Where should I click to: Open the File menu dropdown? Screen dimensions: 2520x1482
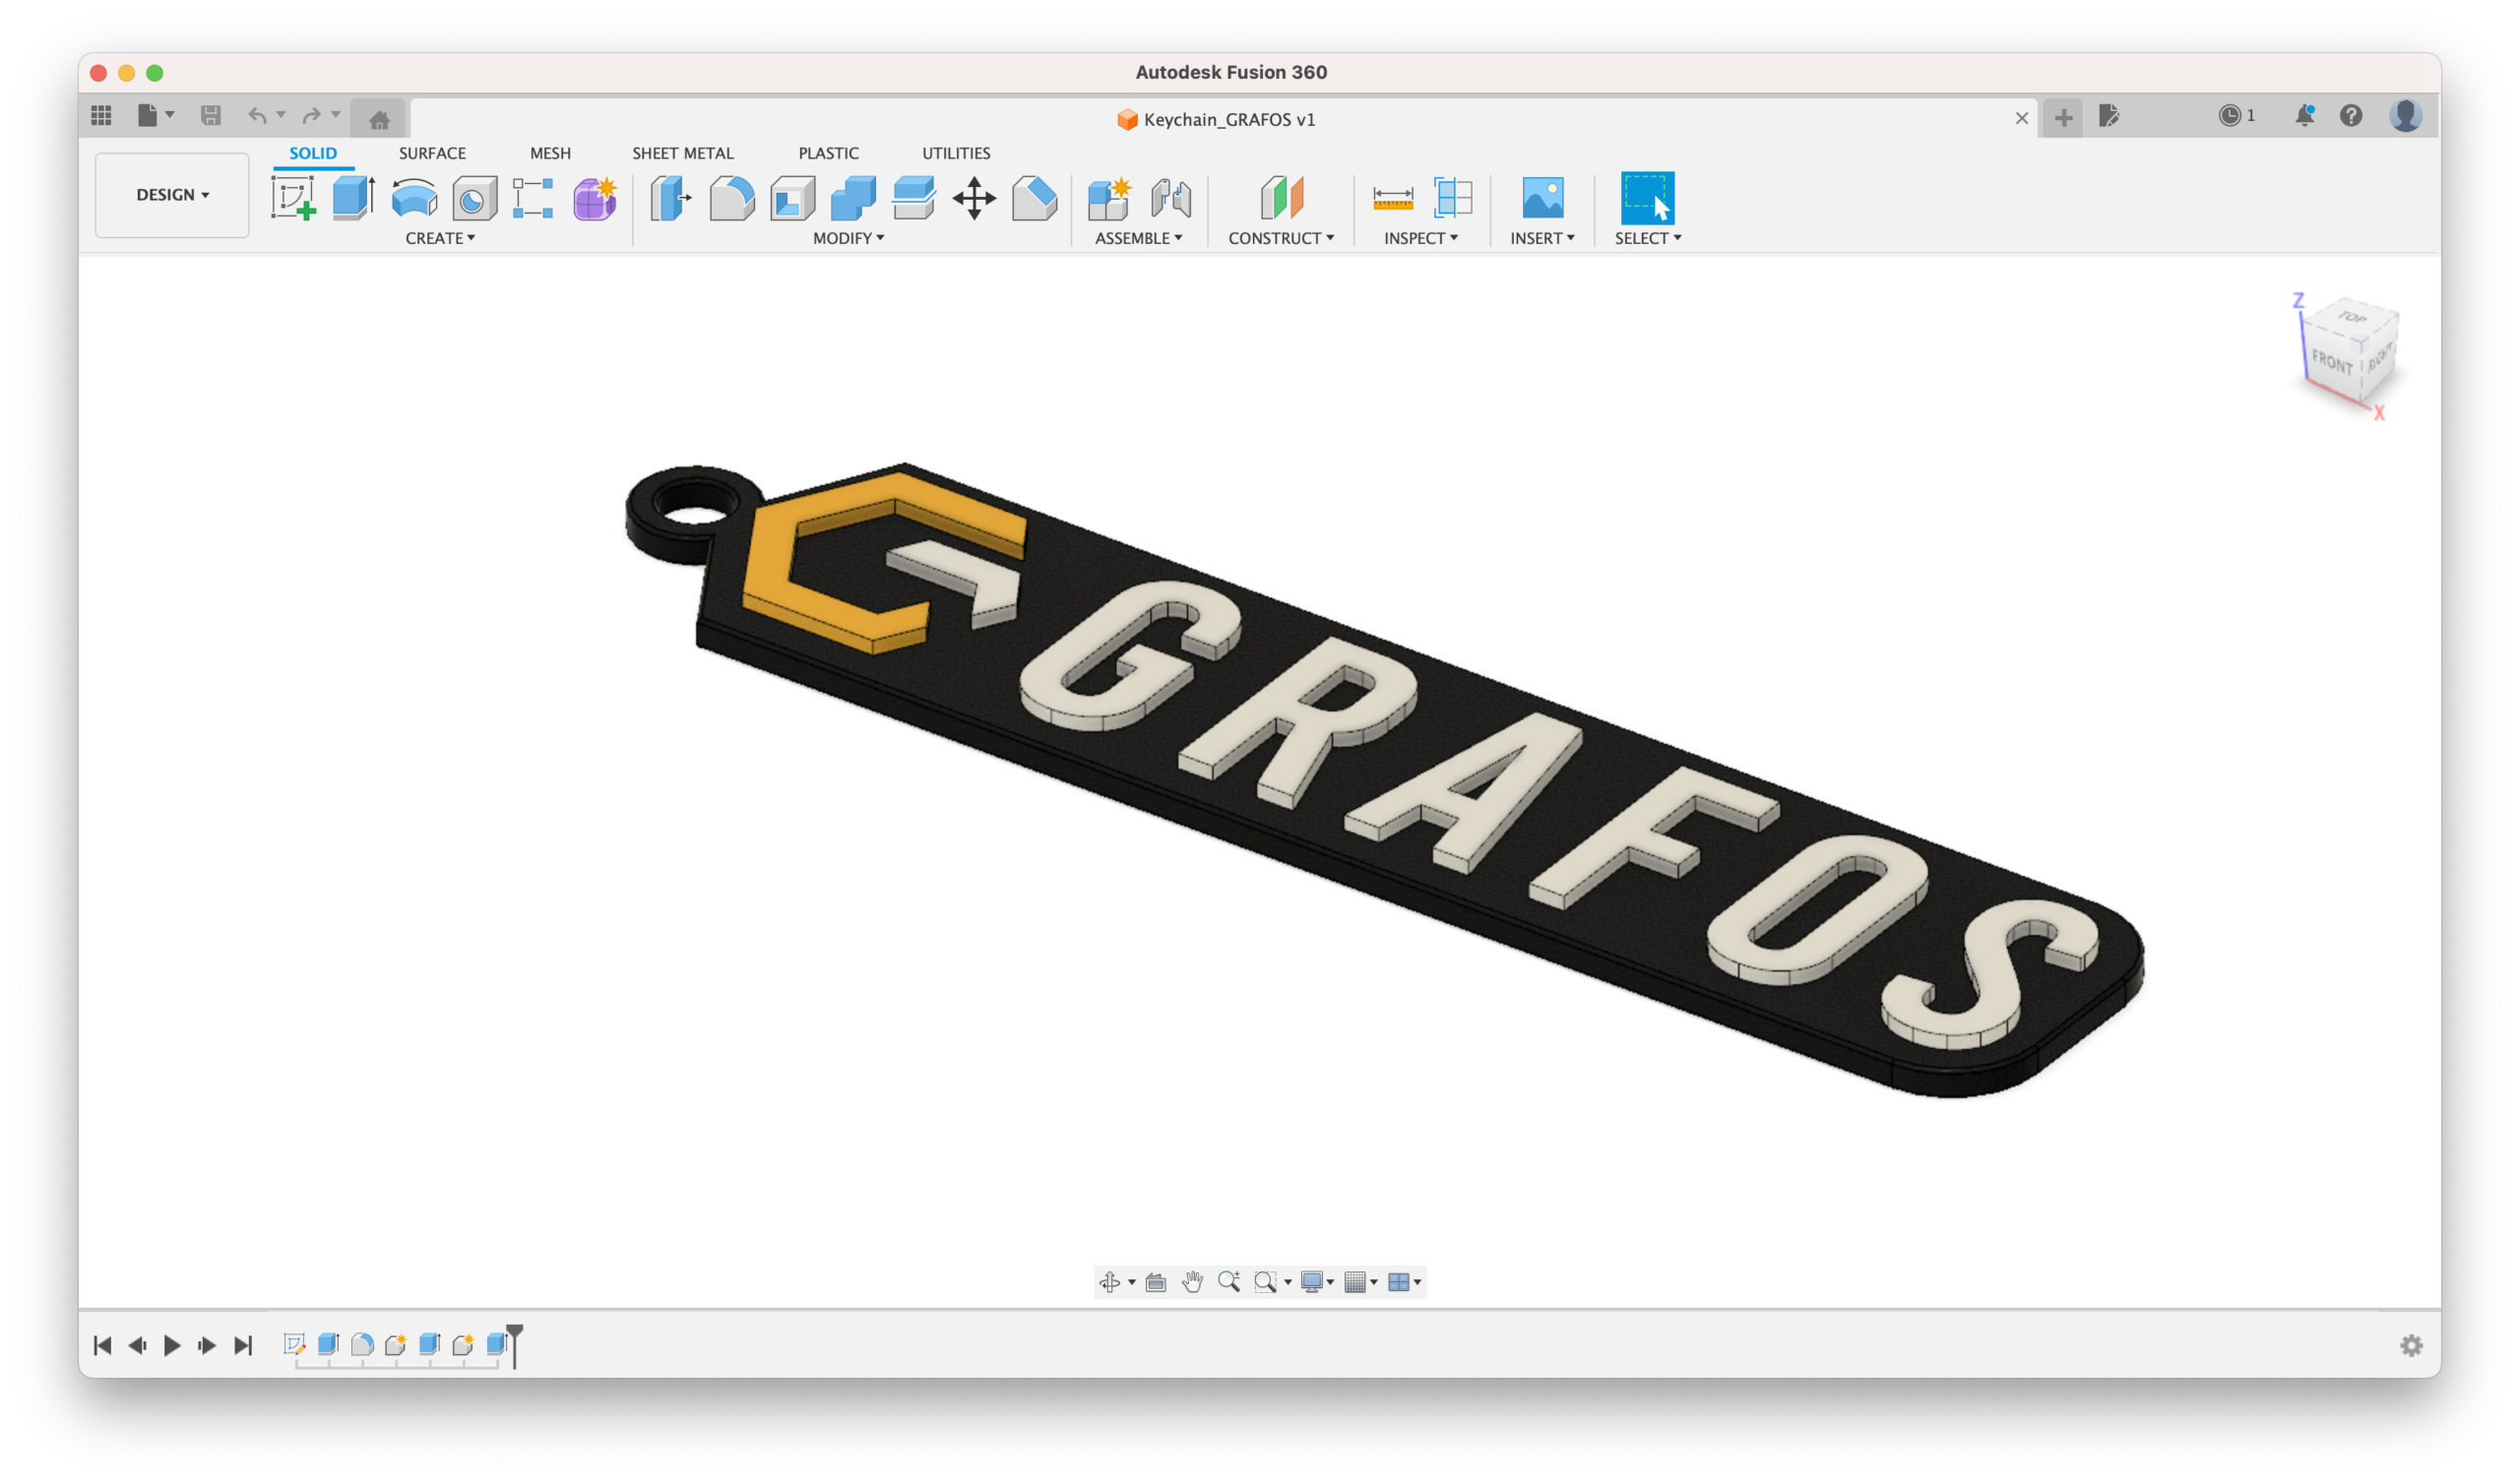[155, 115]
